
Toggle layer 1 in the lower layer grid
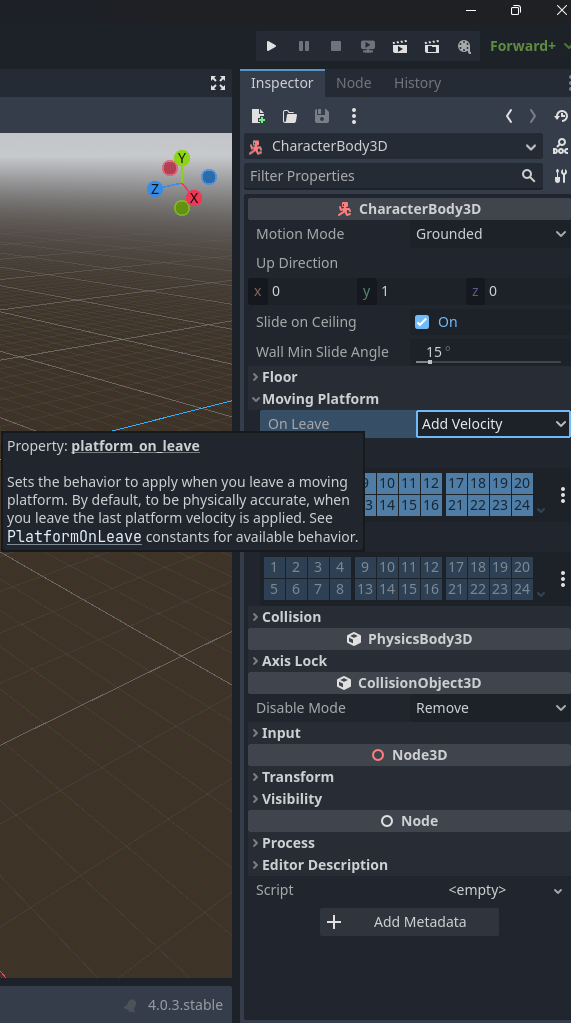pos(274,567)
